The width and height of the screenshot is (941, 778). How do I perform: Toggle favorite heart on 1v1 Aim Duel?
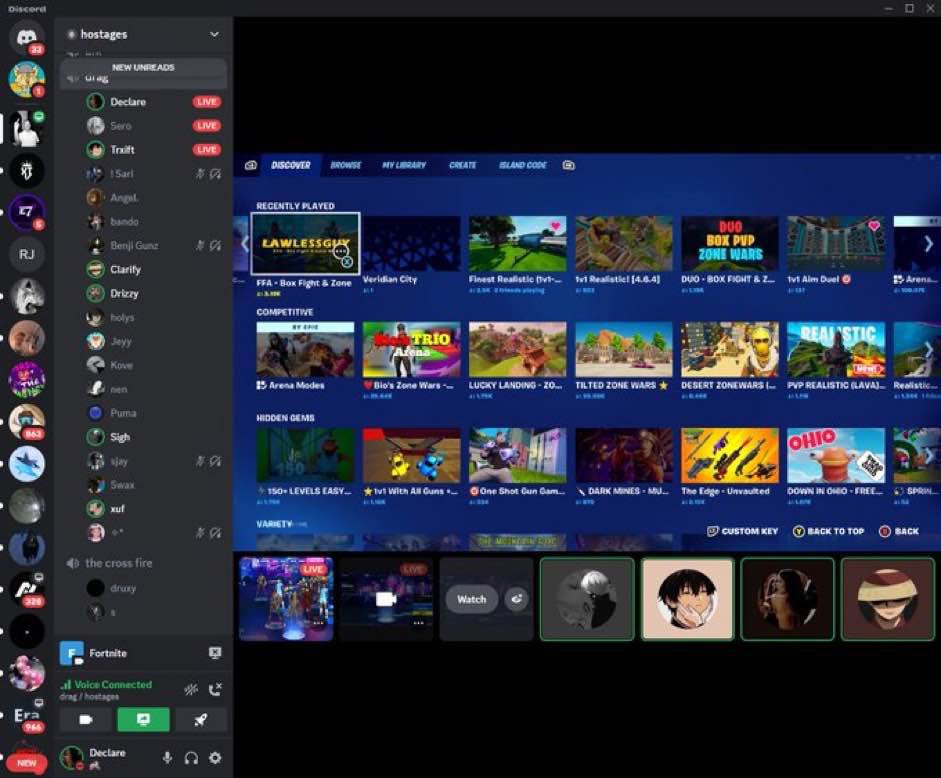click(874, 226)
